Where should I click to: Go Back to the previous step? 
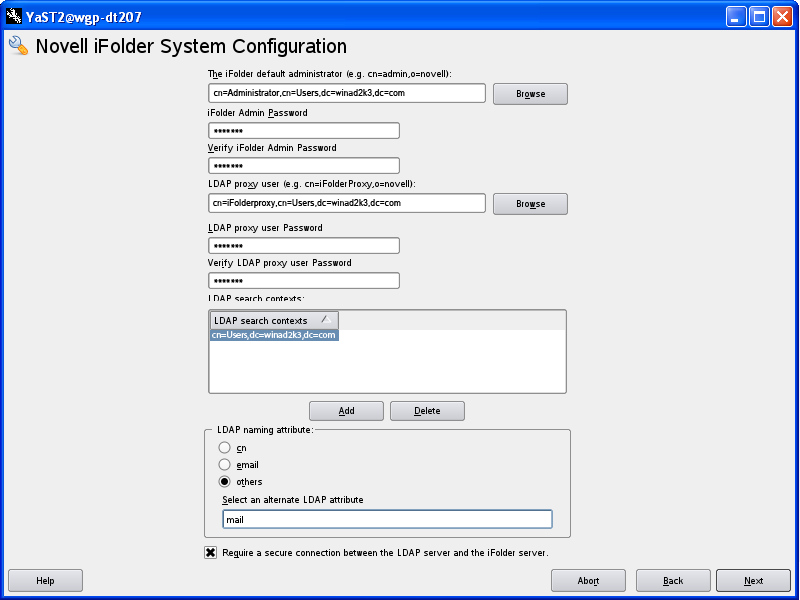click(673, 581)
